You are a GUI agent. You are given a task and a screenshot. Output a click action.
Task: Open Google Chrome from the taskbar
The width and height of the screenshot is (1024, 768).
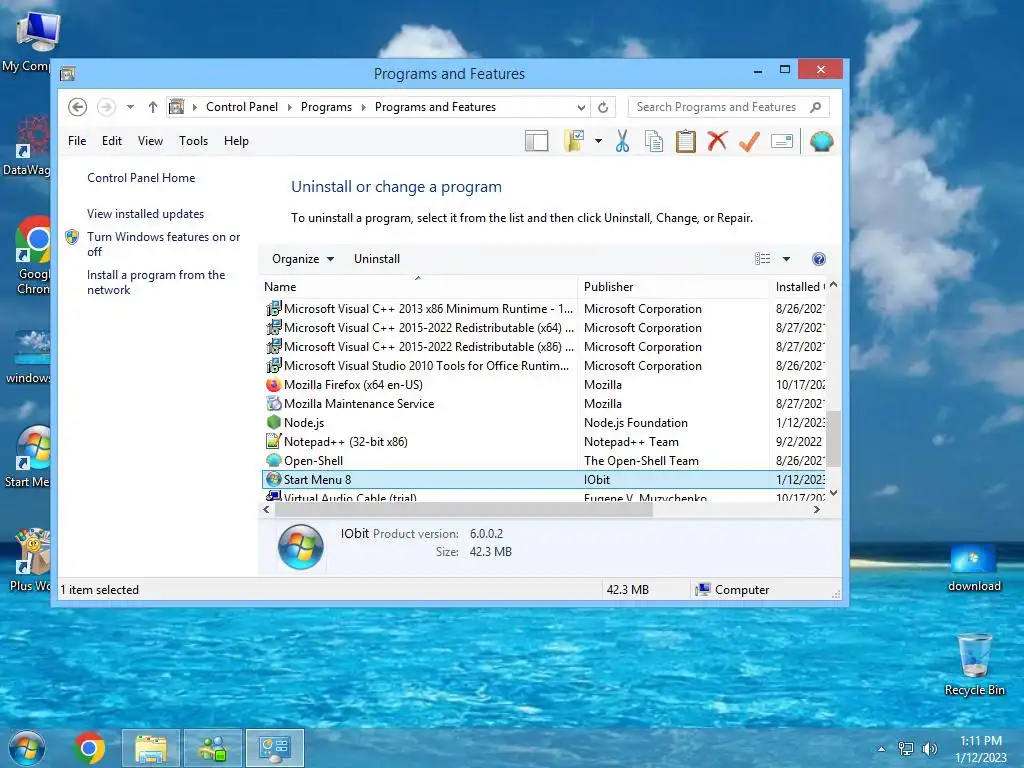[89, 748]
